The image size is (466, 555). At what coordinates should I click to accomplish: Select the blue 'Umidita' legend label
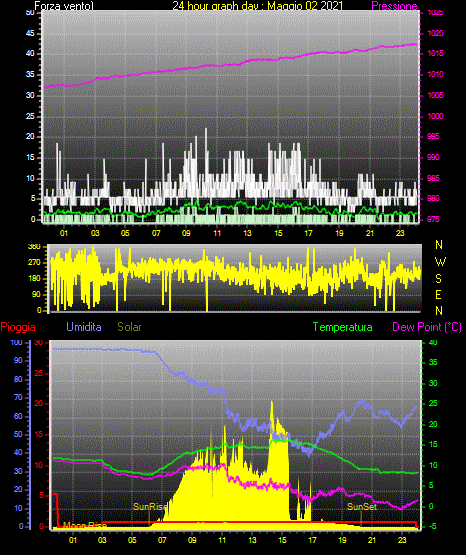pyautogui.click(x=84, y=327)
